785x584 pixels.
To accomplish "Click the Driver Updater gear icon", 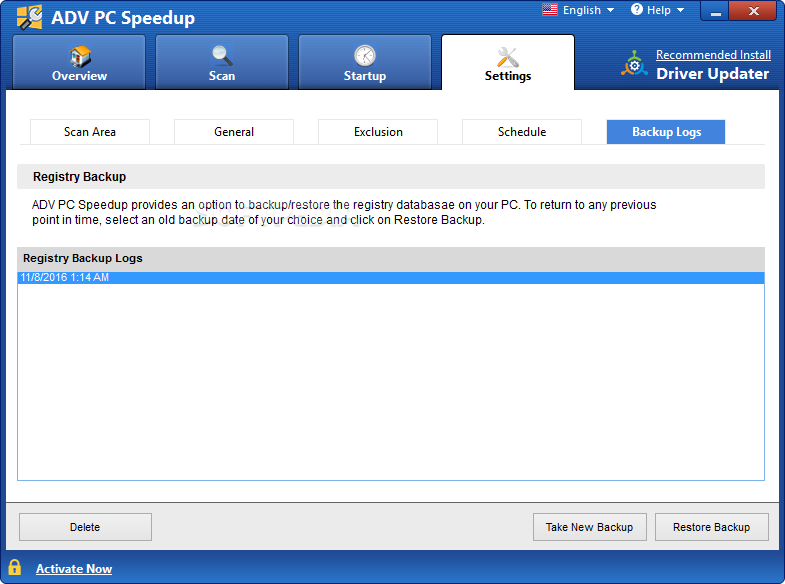I will (x=634, y=64).
